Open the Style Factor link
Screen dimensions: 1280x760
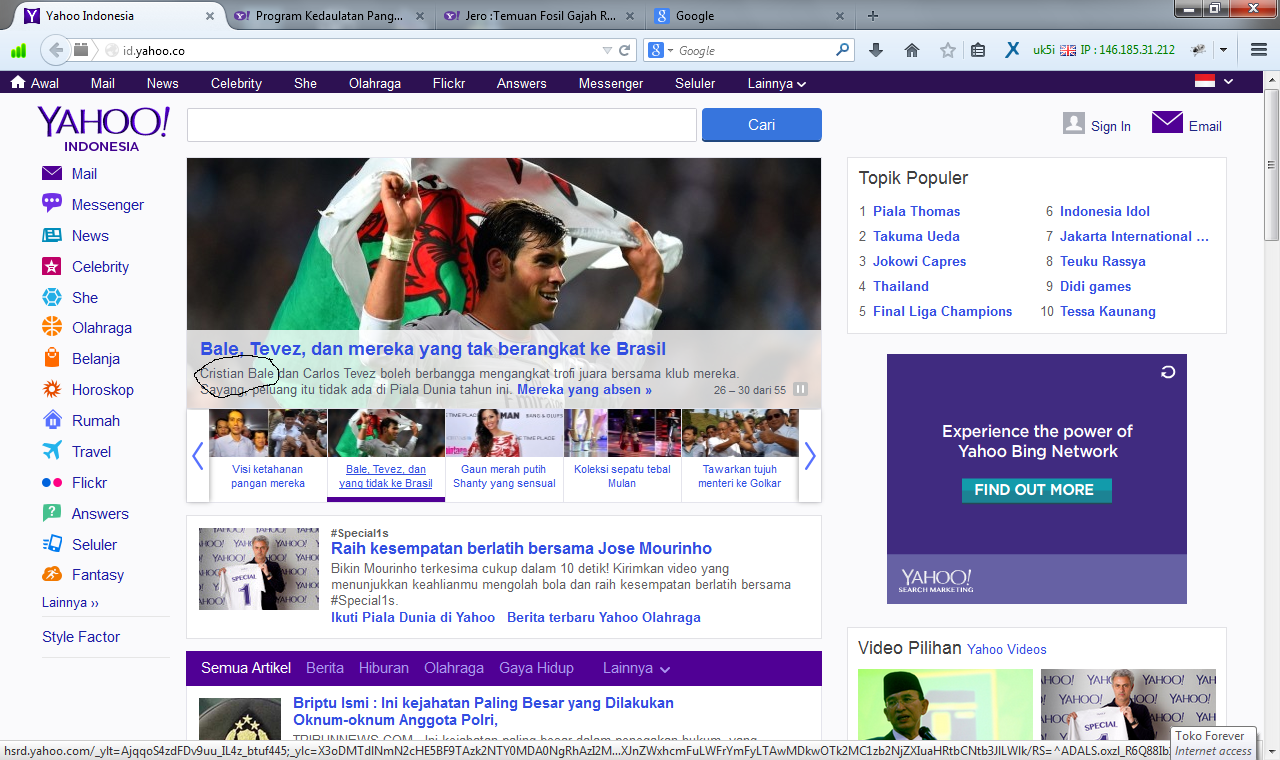pos(81,637)
